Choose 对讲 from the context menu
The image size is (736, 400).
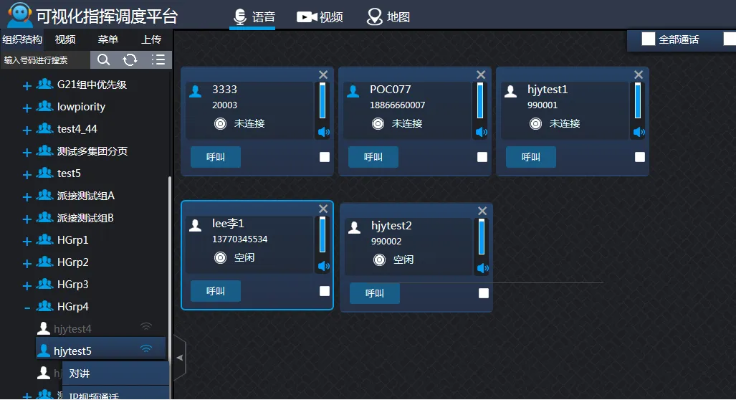click(x=80, y=374)
